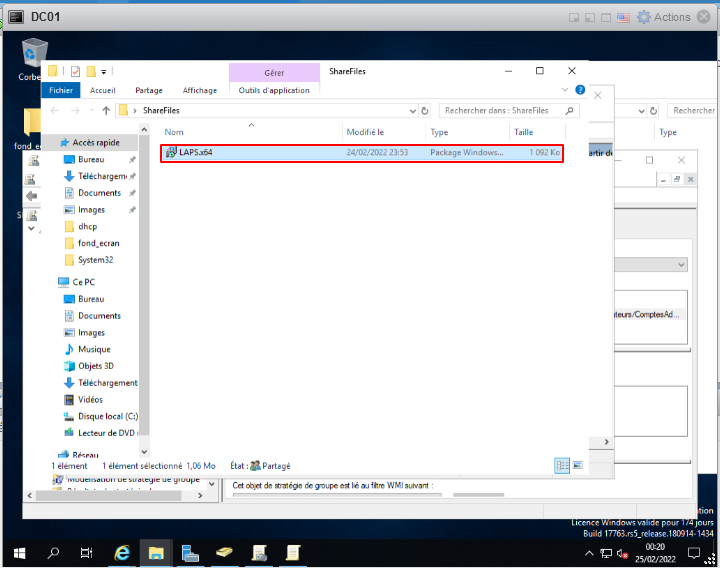Open the Fichier menu
Screen dimensions: 720x568
click(61, 90)
